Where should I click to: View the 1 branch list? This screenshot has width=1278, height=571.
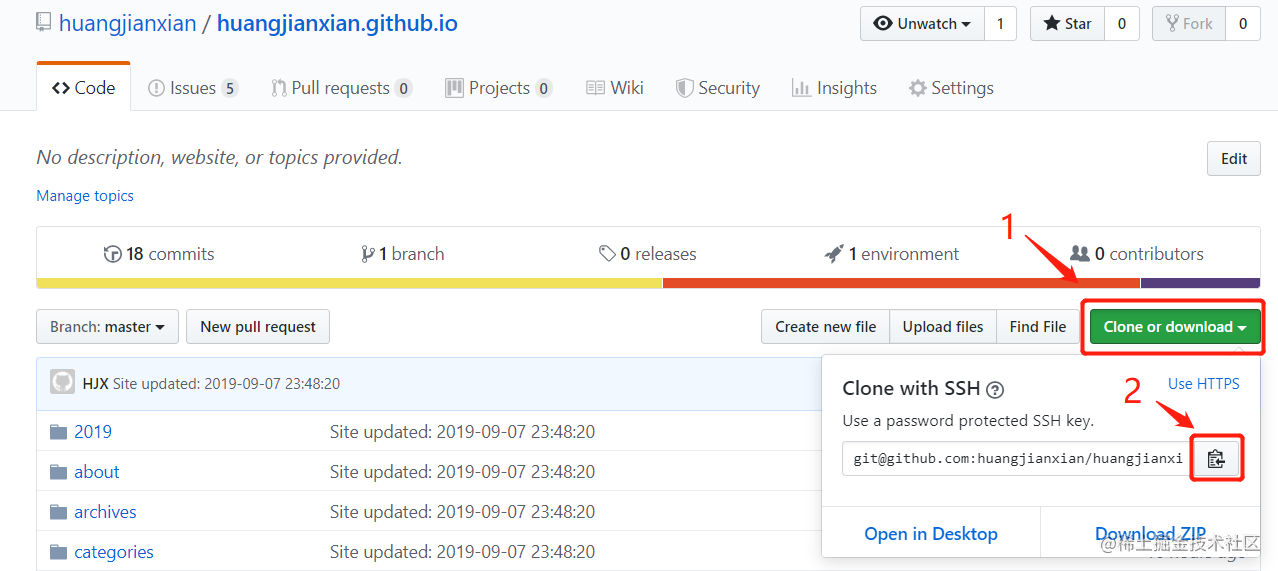[x=402, y=254]
